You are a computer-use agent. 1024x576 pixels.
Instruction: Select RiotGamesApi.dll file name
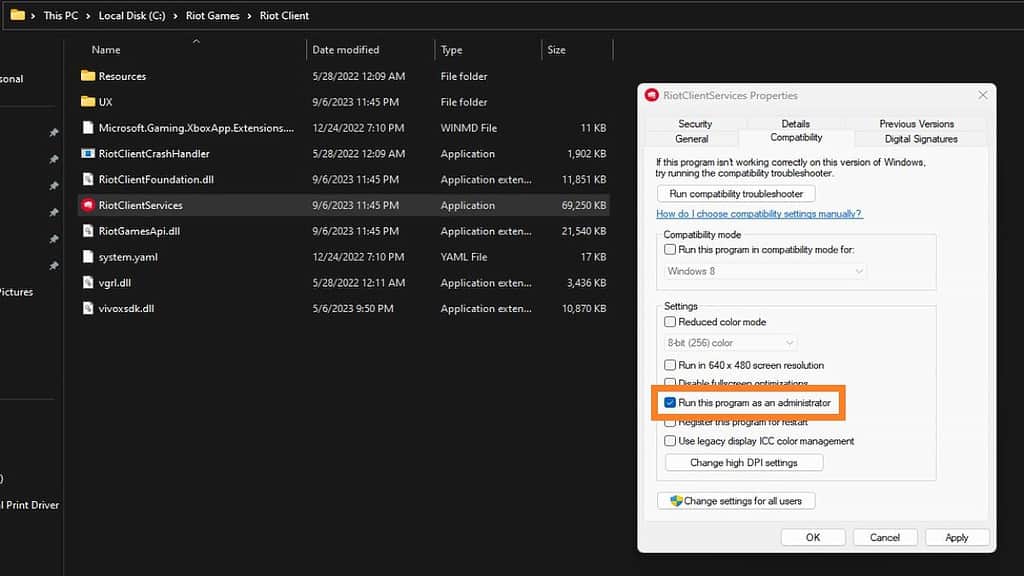point(139,231)
